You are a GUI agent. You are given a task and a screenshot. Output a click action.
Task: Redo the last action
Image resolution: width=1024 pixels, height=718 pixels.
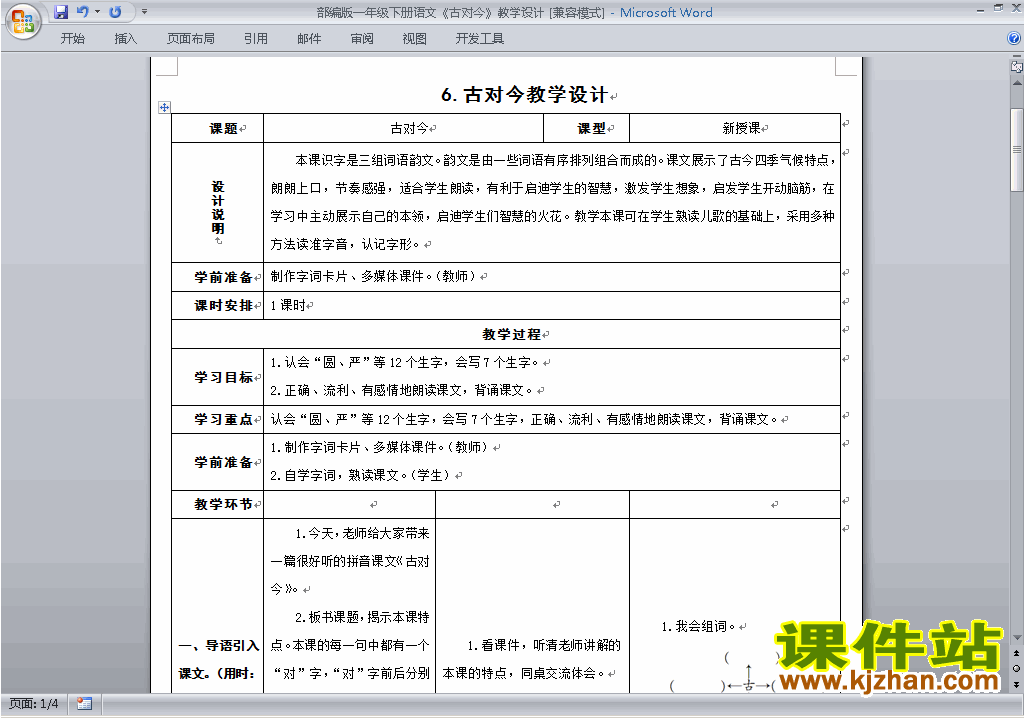tap(116, 12)
